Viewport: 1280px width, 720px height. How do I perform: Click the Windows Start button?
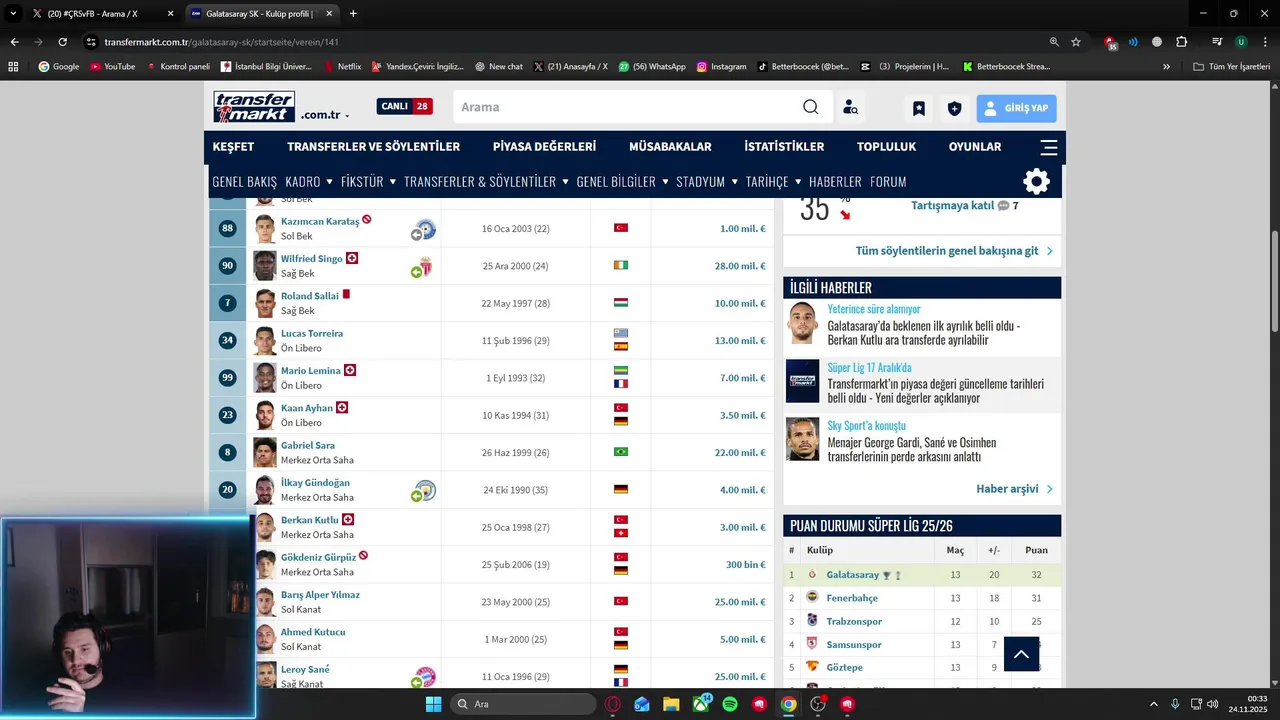tap(433, 704)
